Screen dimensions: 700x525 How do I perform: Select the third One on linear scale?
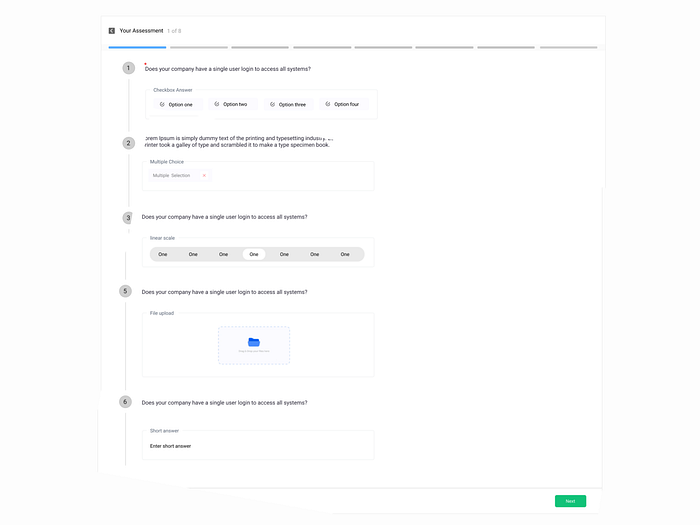[x=223, y=254]
